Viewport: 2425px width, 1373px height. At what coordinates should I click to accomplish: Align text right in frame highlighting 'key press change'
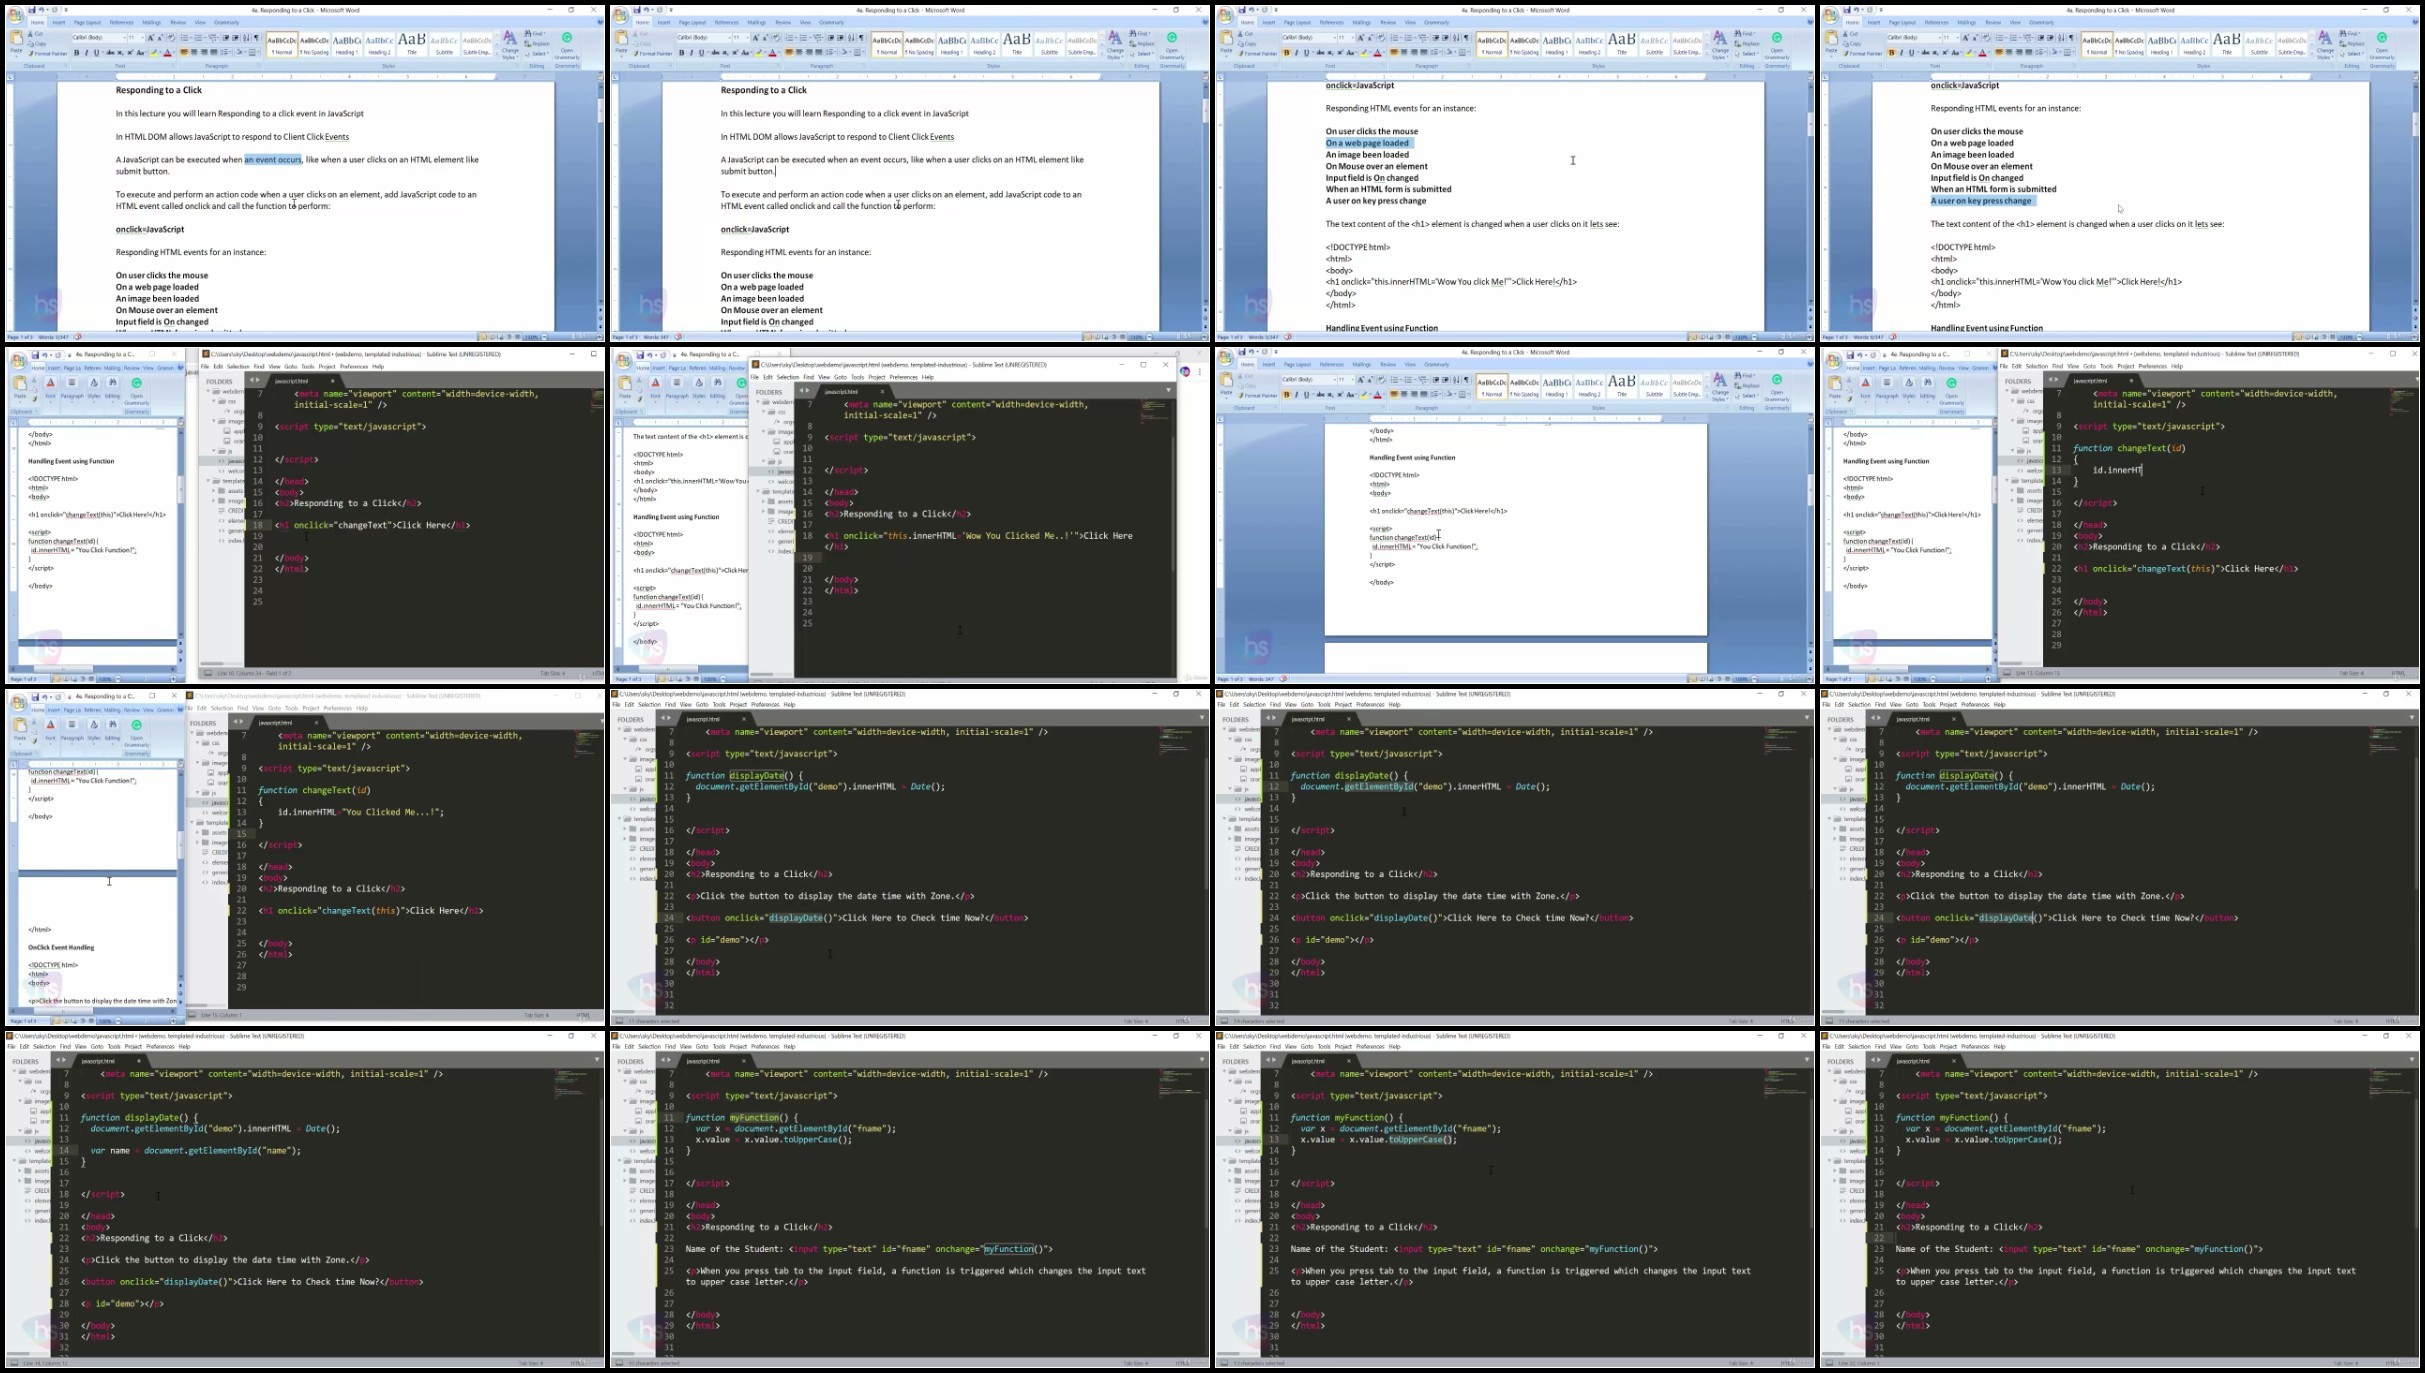coord(2020,53)
